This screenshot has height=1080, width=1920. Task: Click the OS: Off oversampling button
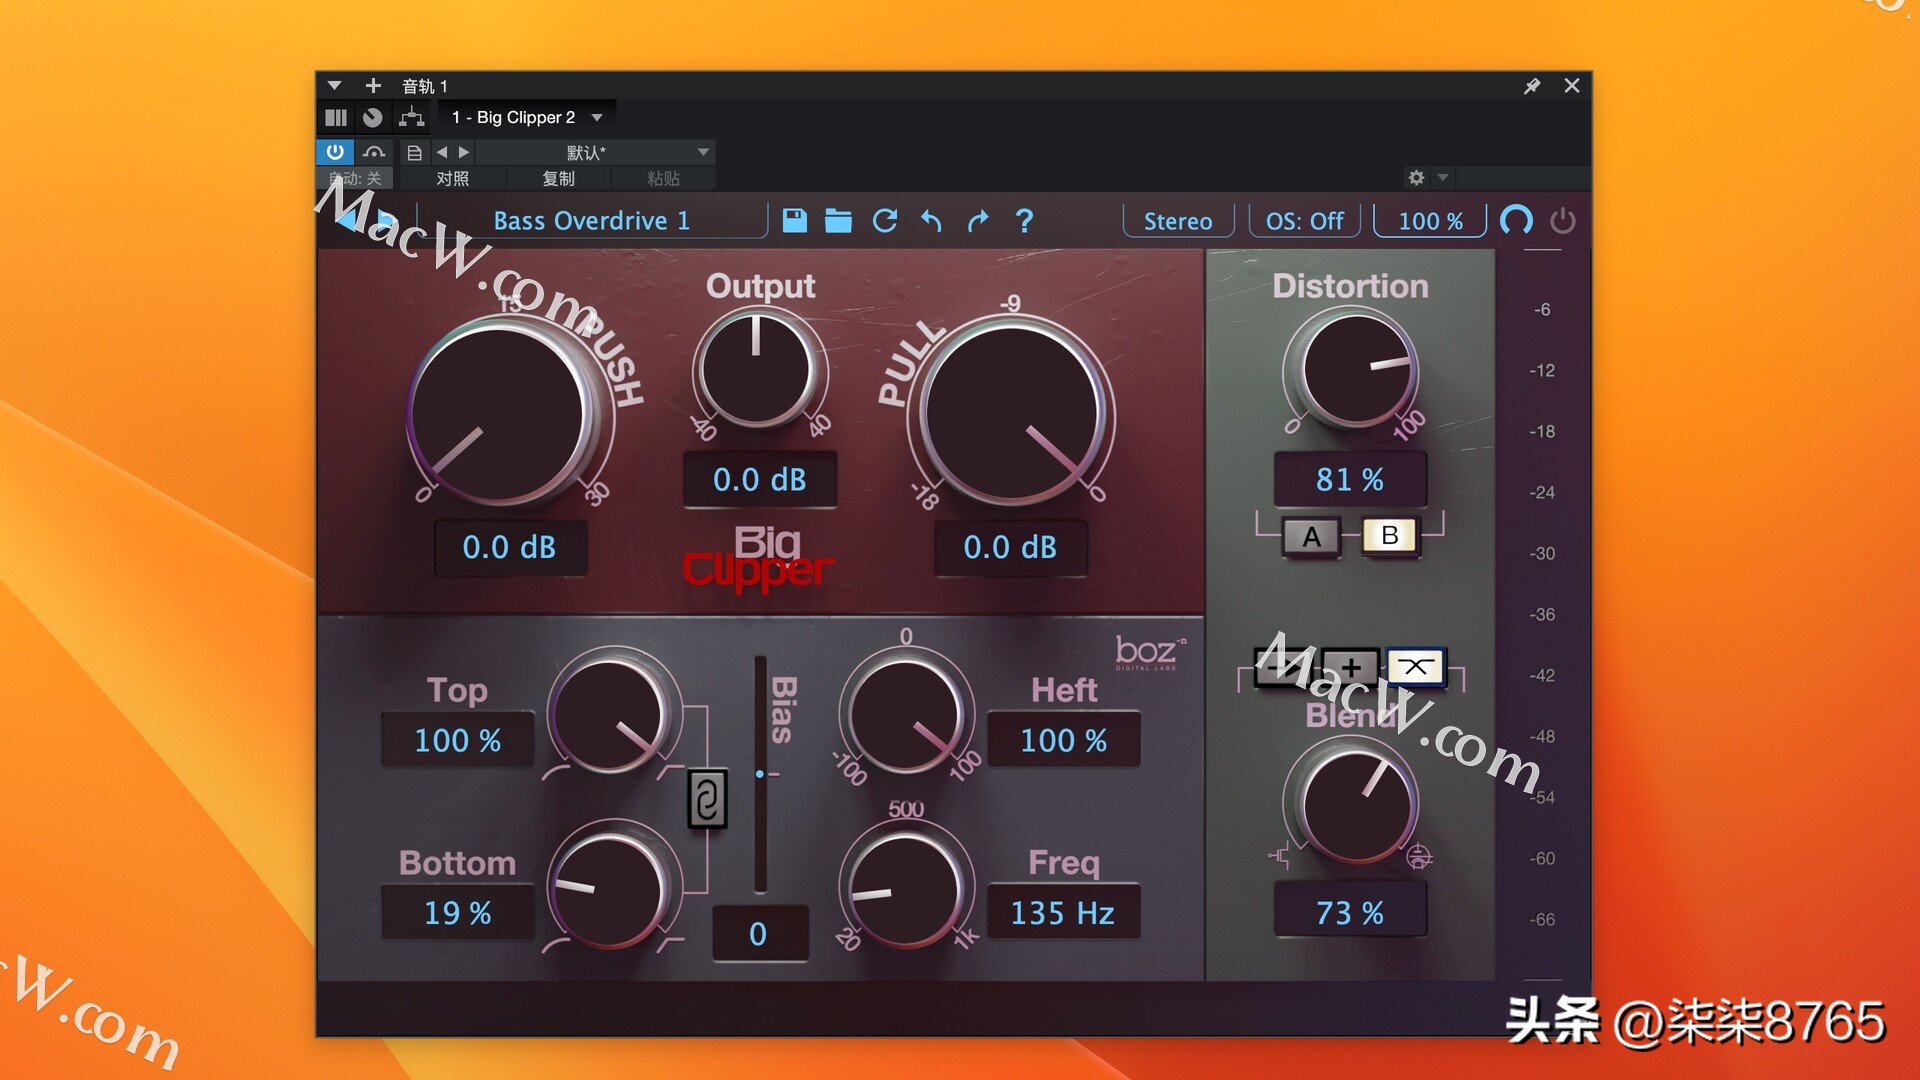coord(1303,221)
